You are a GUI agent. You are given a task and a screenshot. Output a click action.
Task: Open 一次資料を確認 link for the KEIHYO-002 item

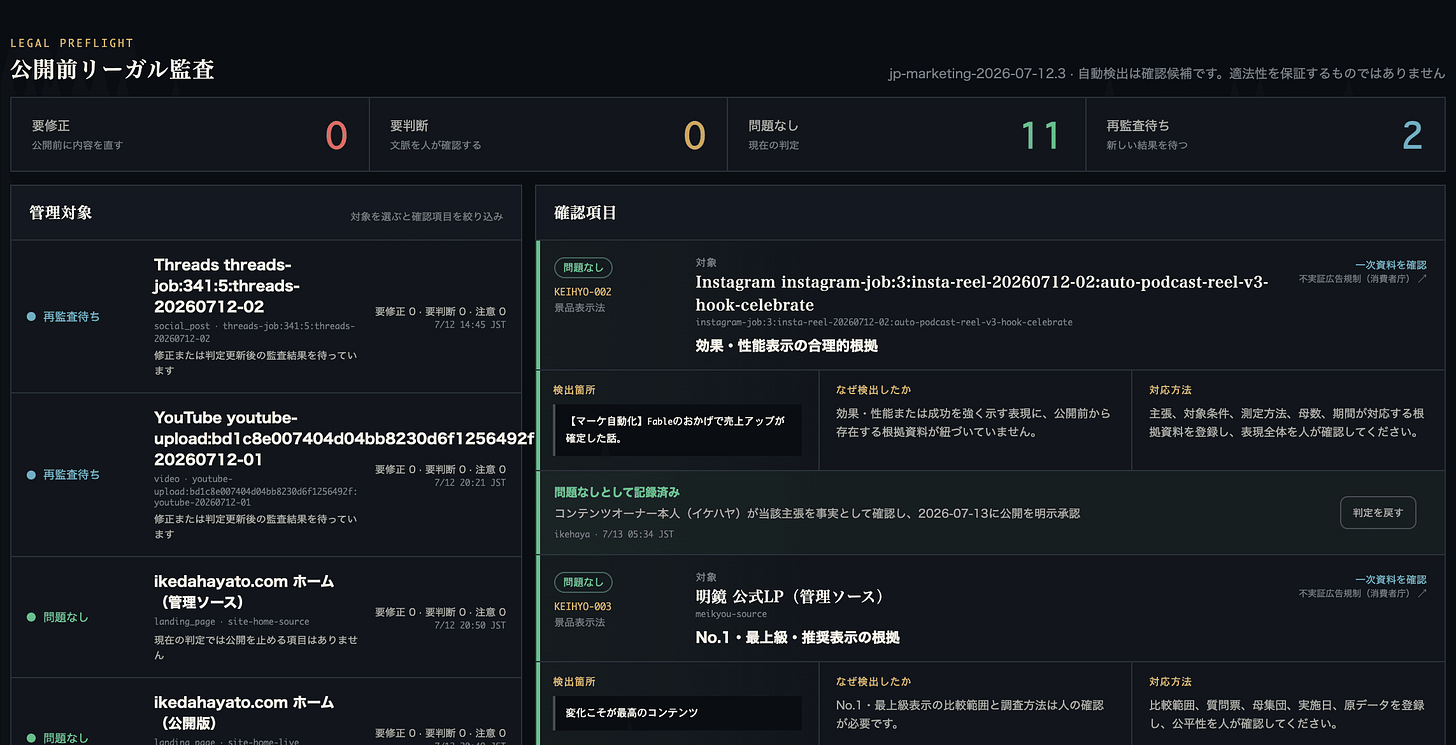[x=1391, y=265]
